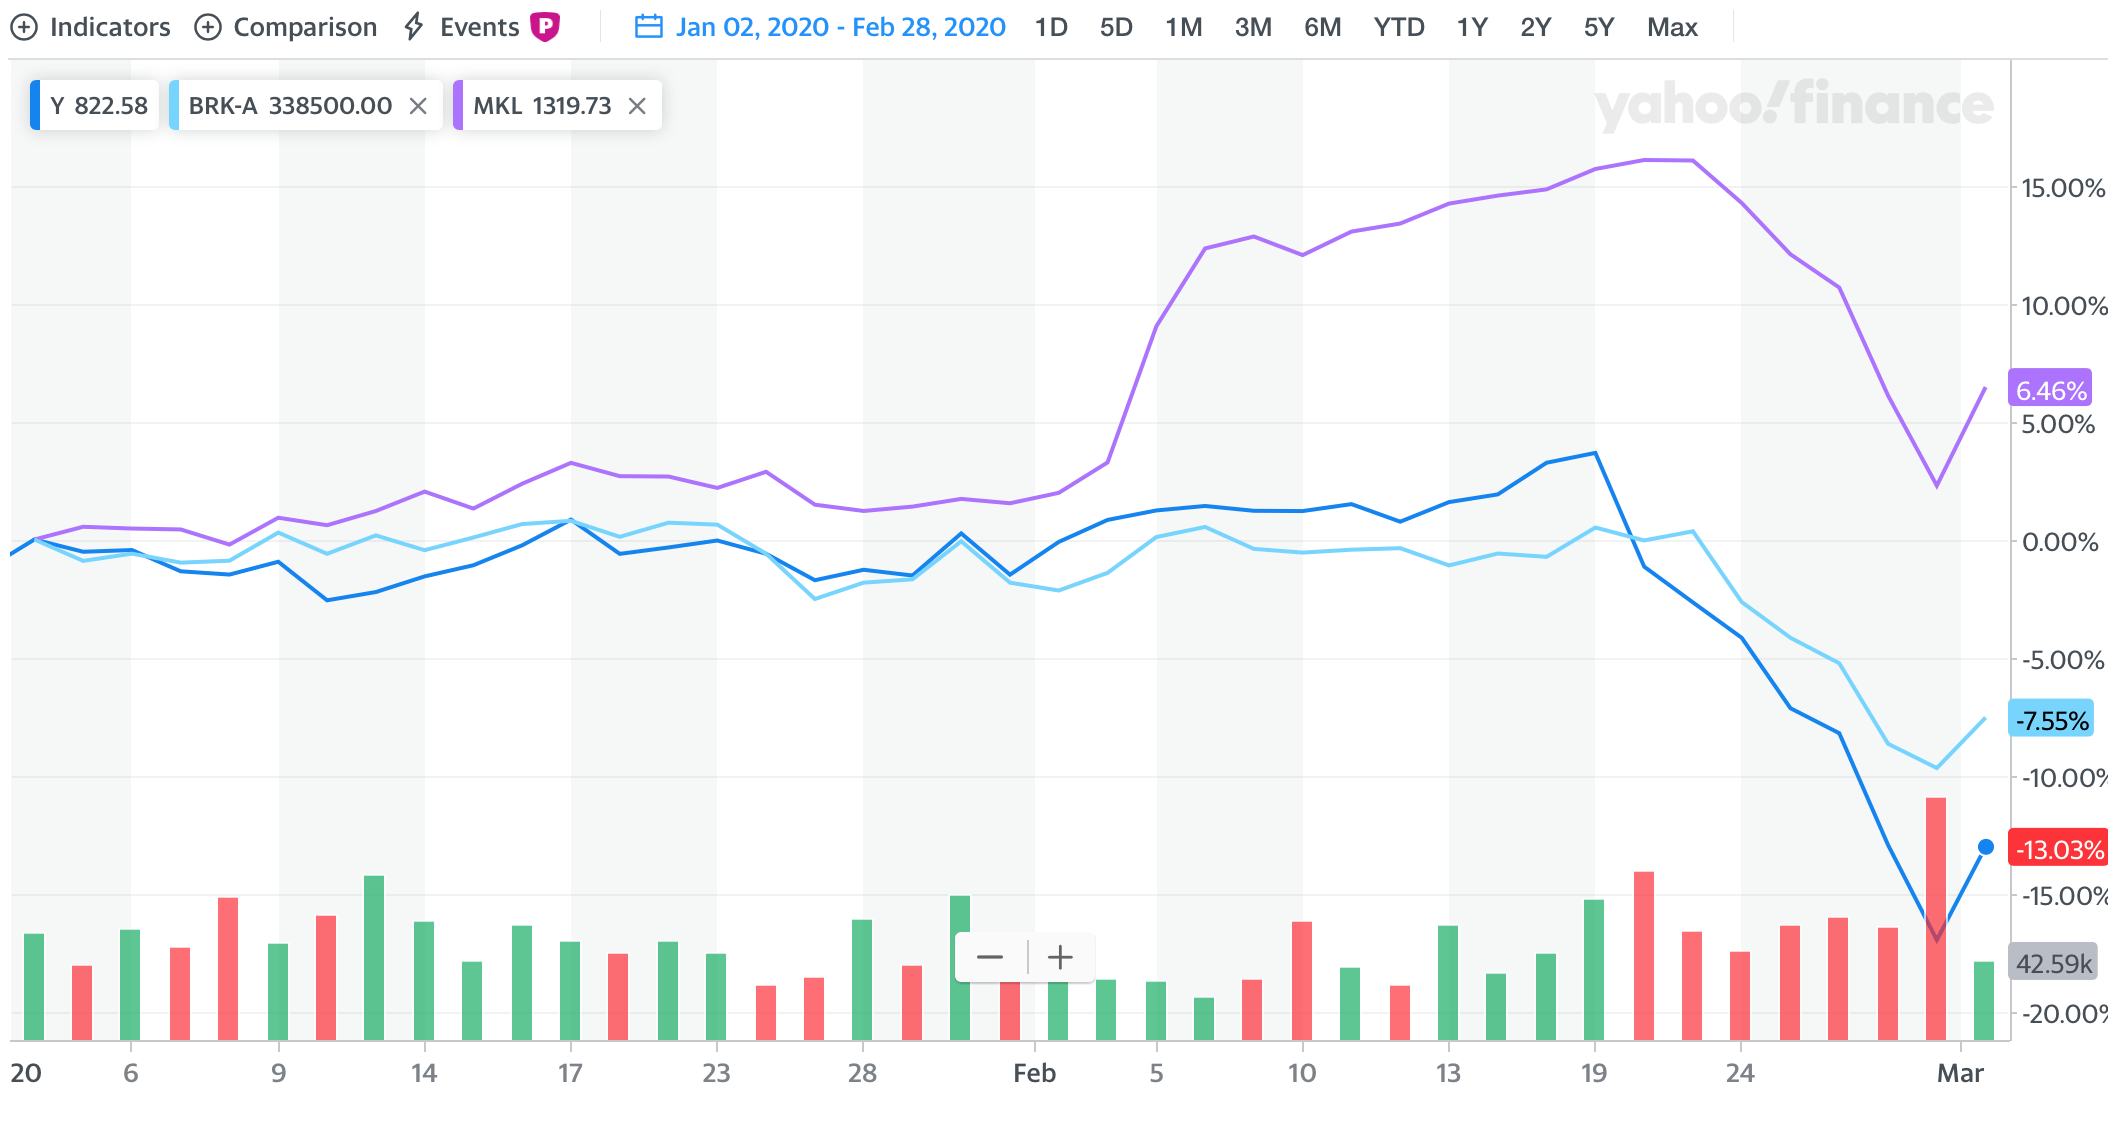Click the 10 date axis label
The width and height of the screenshot is (2108, 1140).
click(1301, 1073)
